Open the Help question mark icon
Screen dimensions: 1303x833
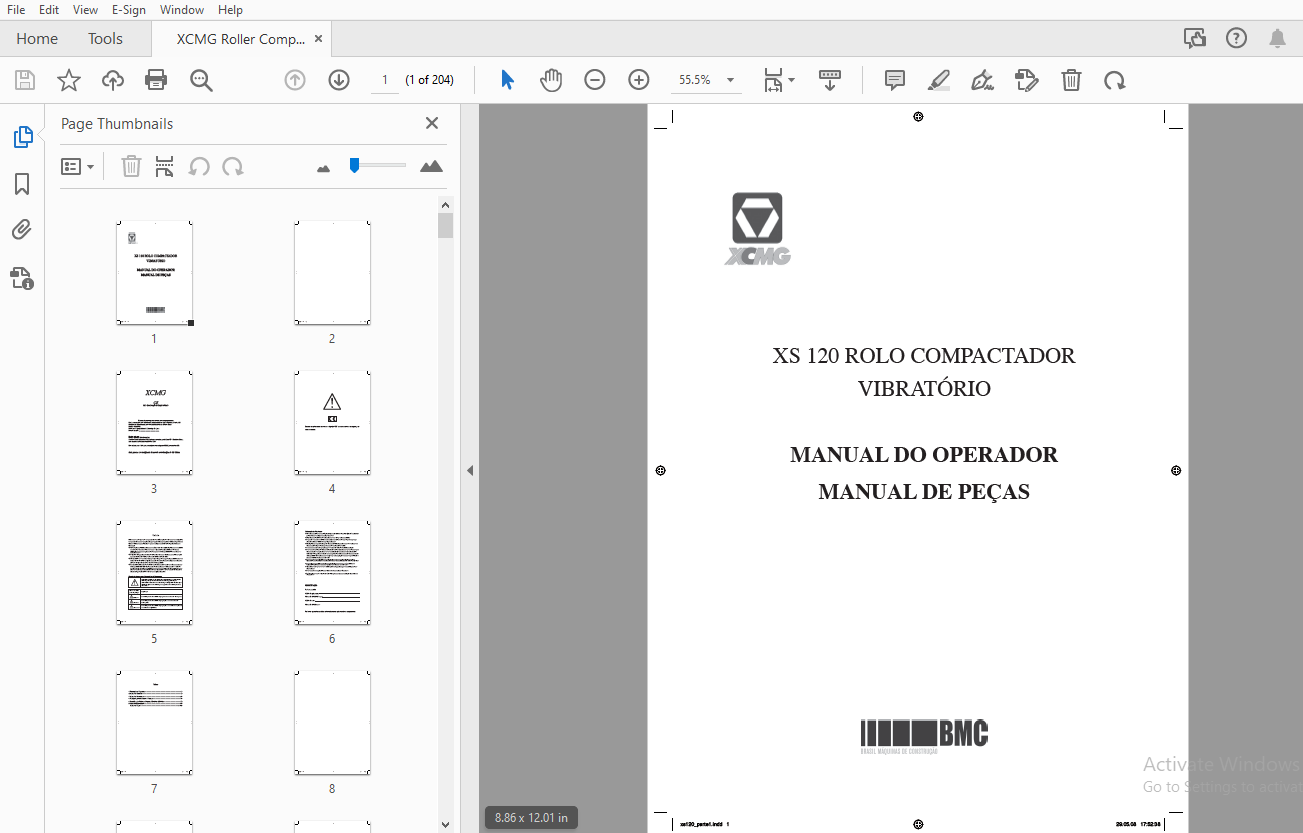pyautogui.click(x=1236, y=39)
